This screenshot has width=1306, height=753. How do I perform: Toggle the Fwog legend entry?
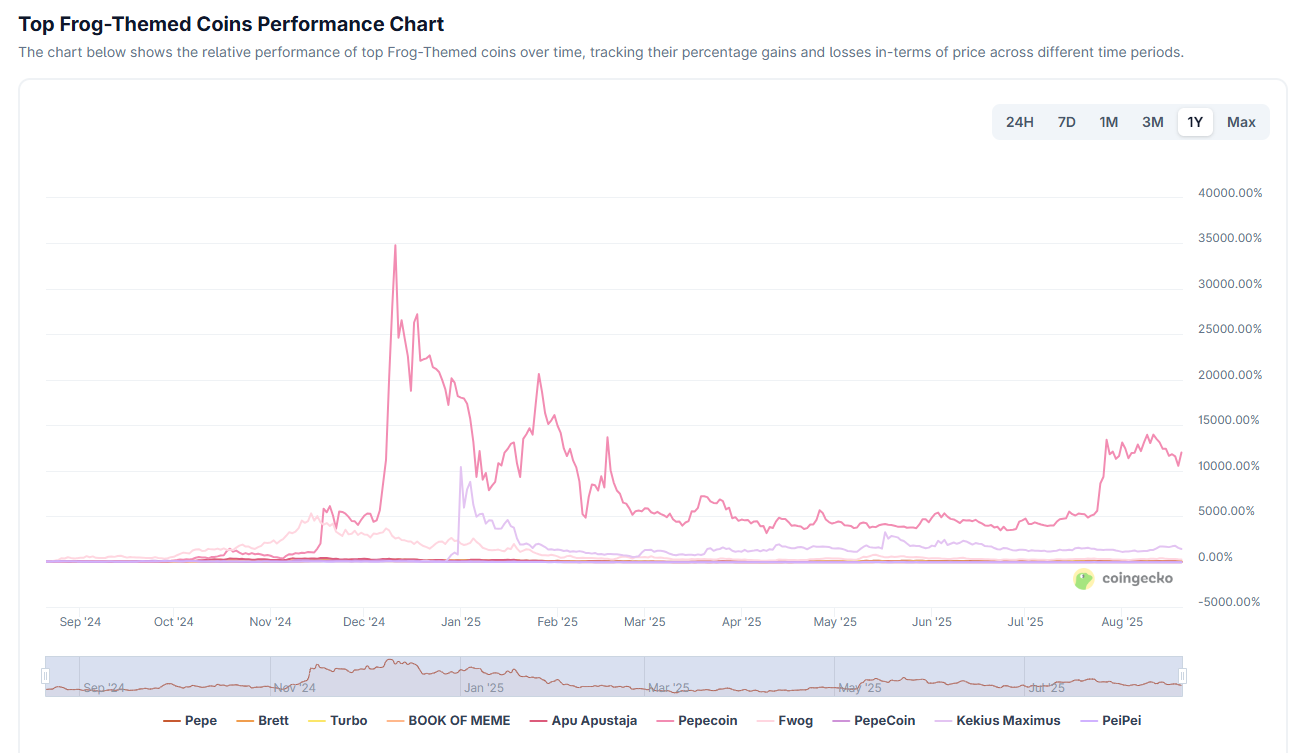click(784, 720)
